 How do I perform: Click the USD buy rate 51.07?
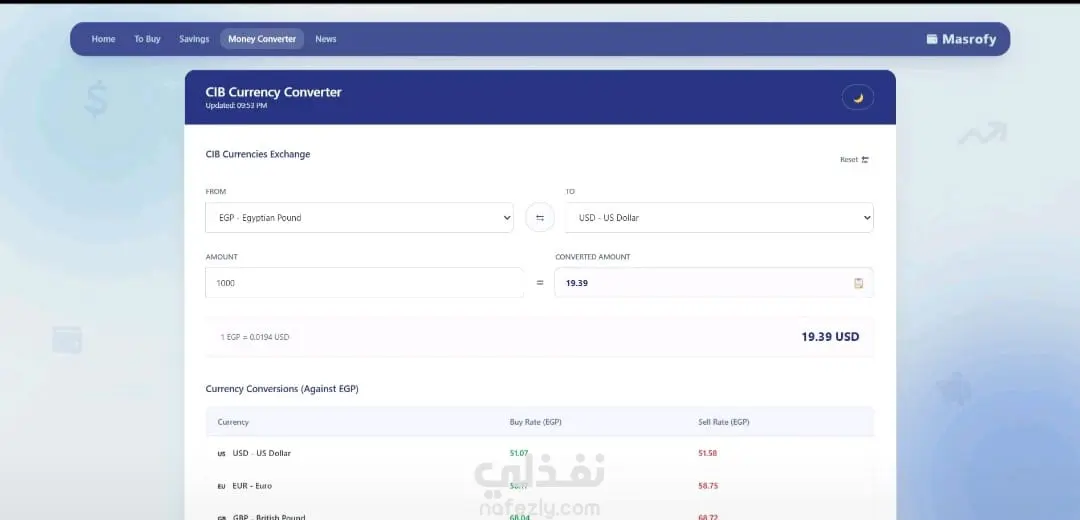coord(519,453)
